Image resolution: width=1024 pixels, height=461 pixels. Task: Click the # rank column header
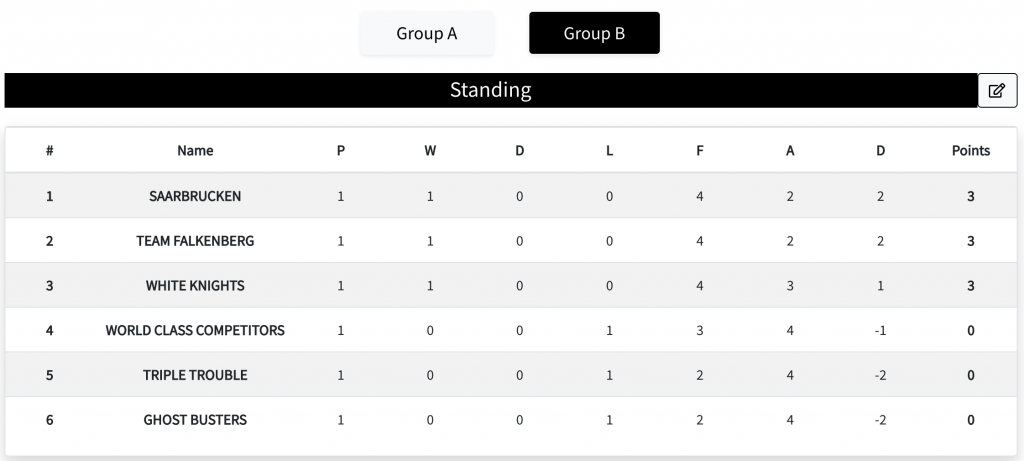tap(50, 151)
